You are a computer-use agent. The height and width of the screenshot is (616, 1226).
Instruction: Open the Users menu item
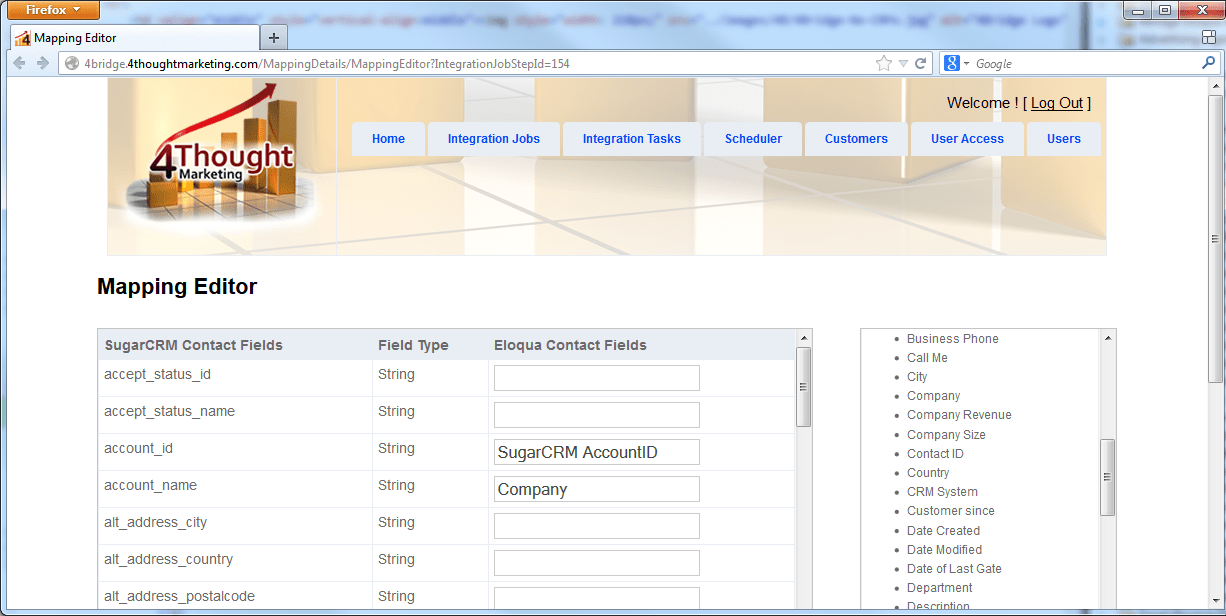[1064, 139]
